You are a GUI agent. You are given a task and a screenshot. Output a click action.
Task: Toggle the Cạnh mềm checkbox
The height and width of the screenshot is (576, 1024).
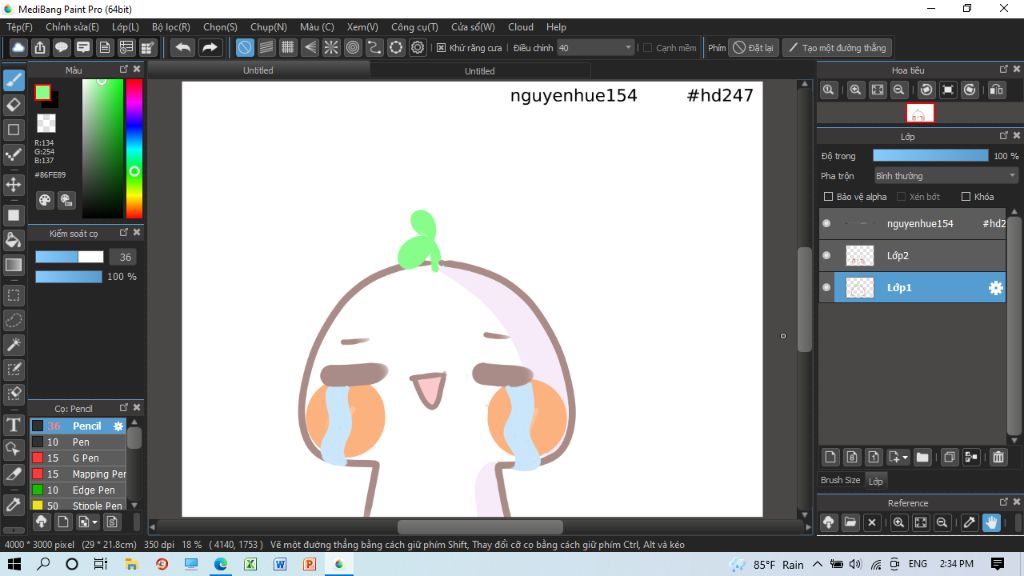point(647,48)
